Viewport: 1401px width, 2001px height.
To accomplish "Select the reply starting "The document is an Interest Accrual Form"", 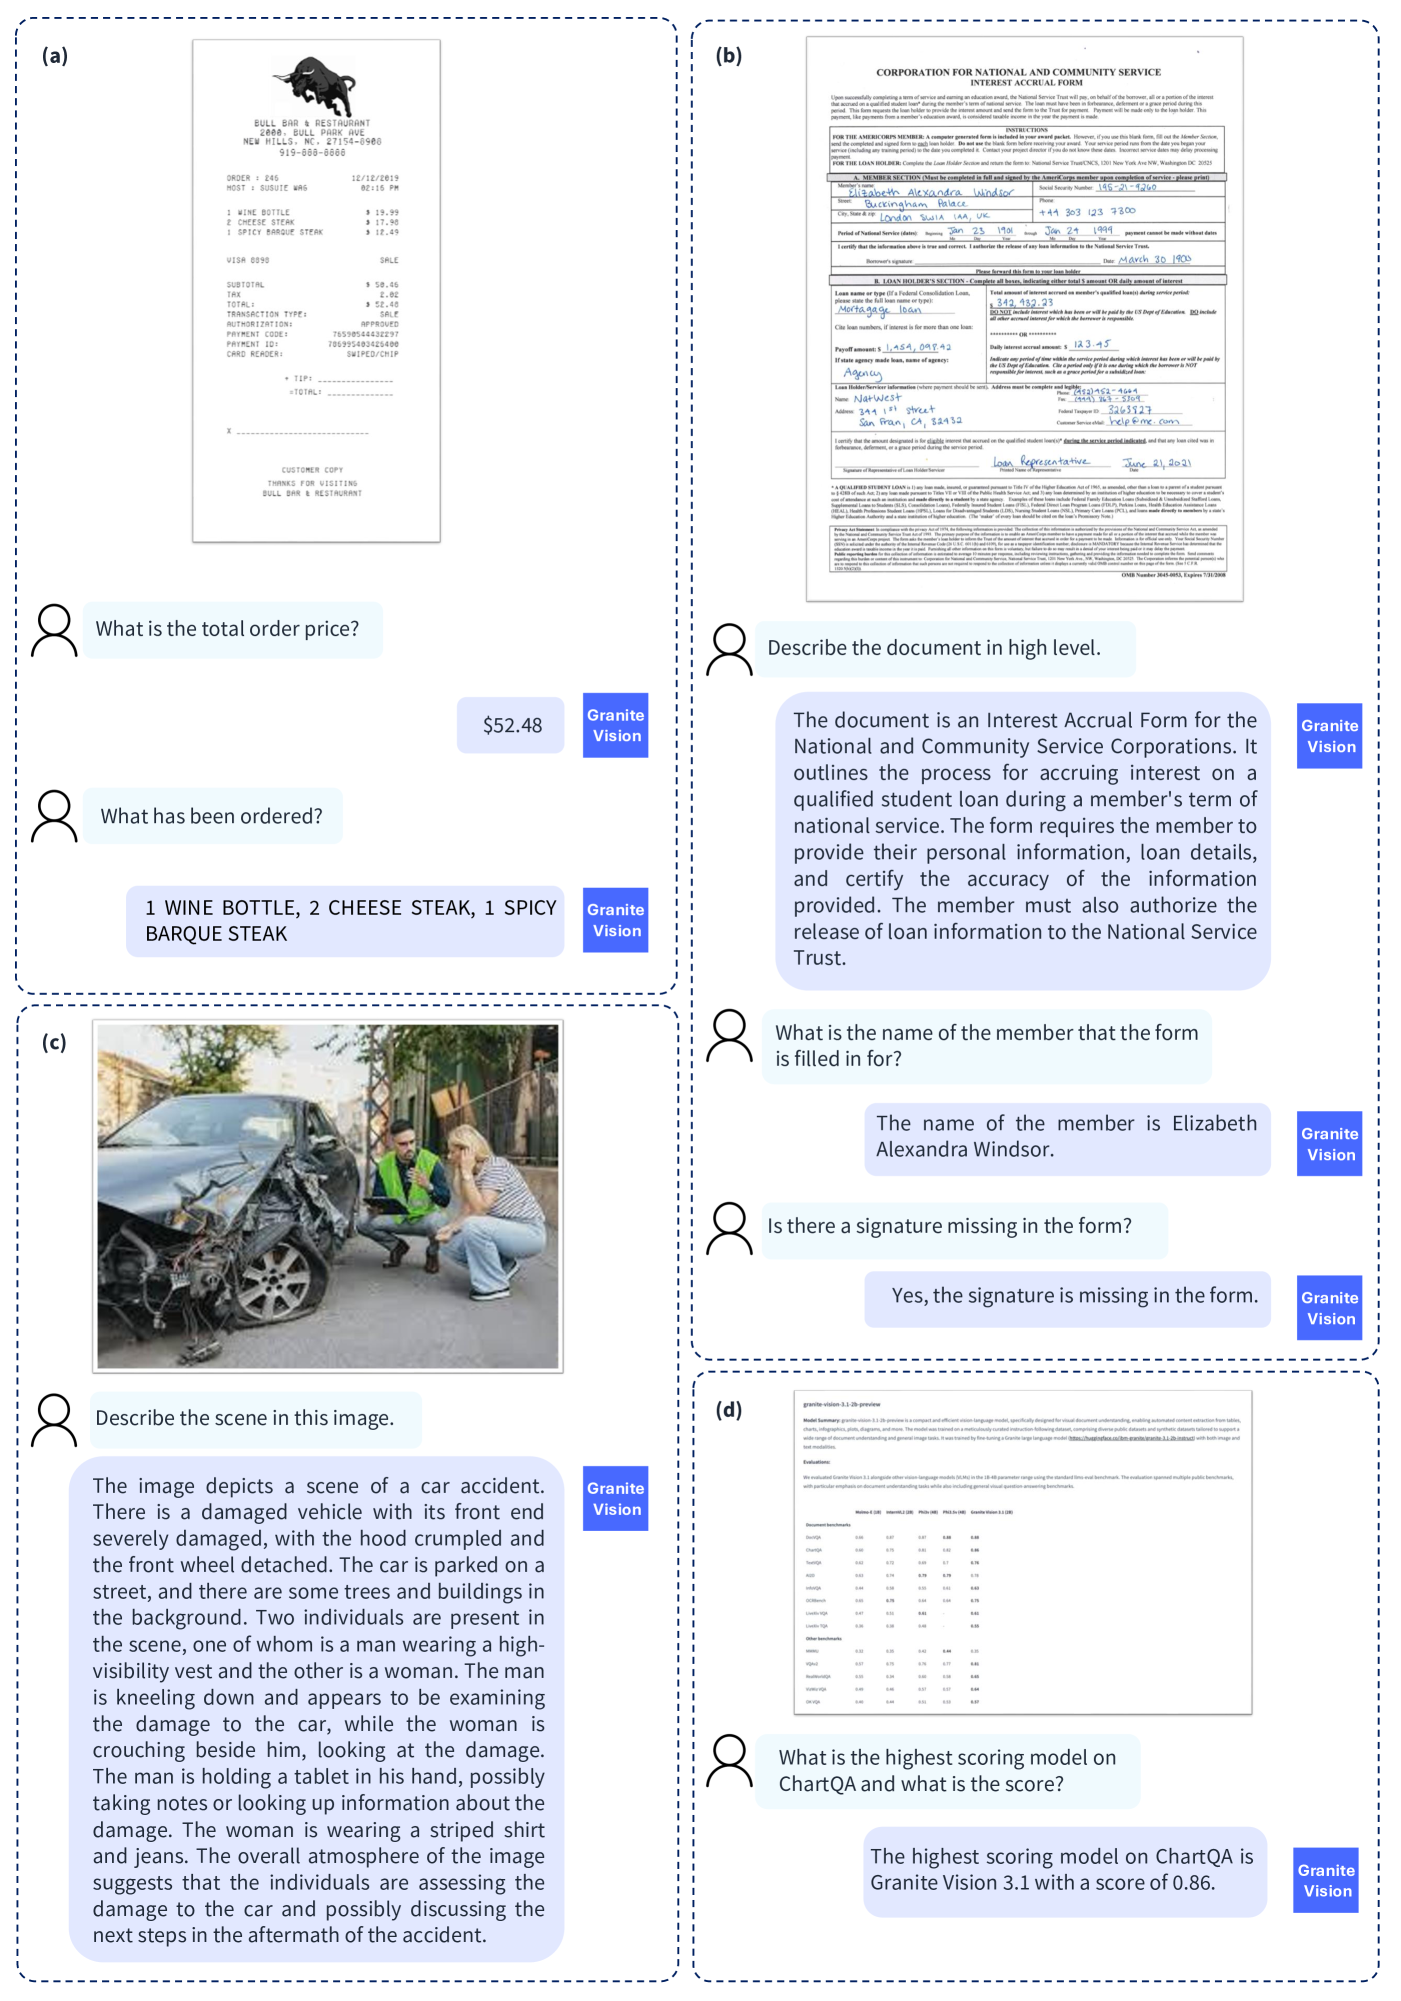I will [1023, 840].
